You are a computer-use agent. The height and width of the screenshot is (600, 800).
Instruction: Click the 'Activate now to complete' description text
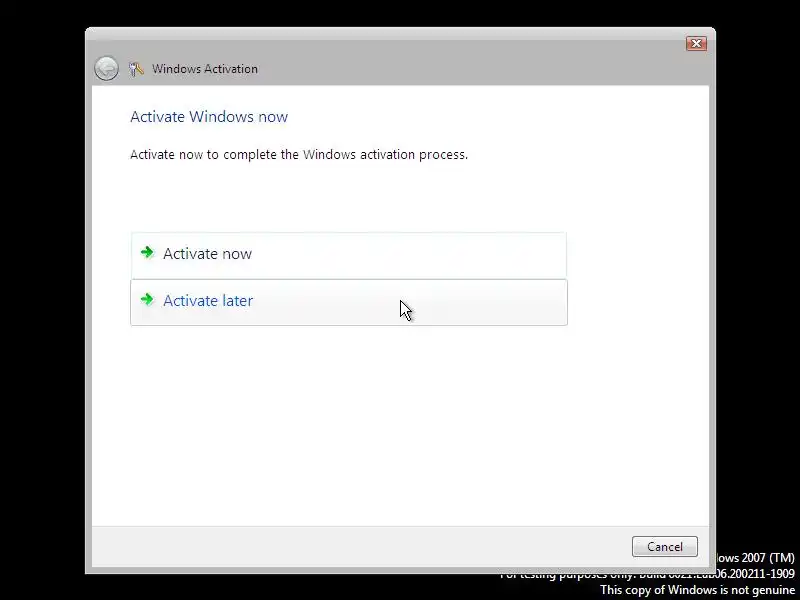click(299, 155)
